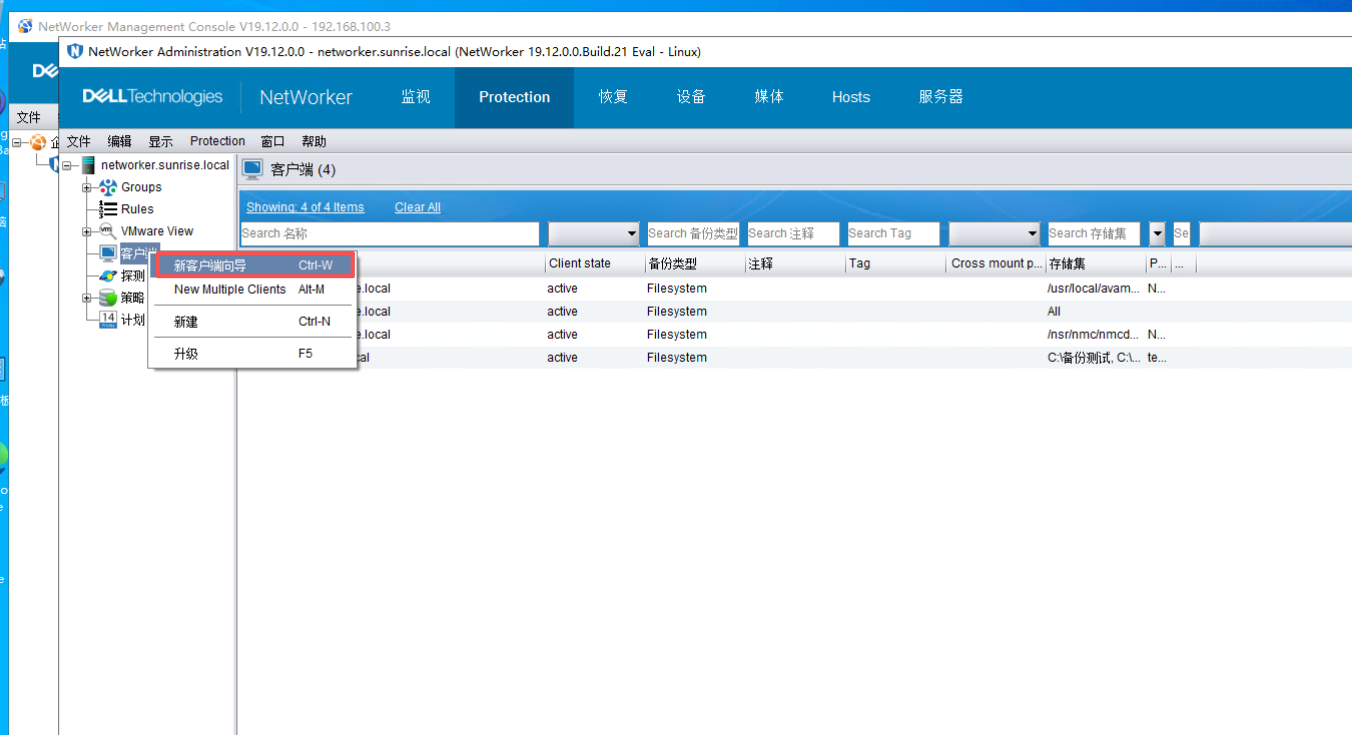Click the Clear All link
Image resolution: width=1352 pixels, height=735 pixels.
click(x=417, y=207)
